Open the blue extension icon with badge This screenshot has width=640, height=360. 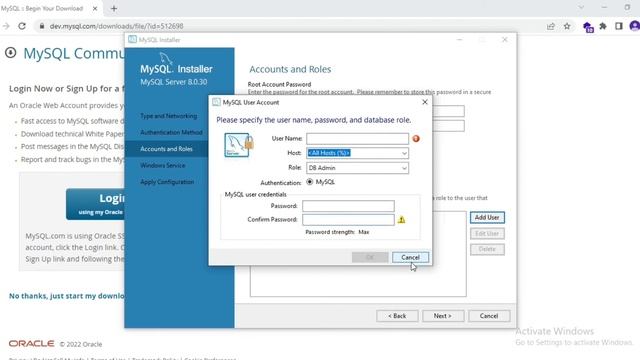point(588,27)
